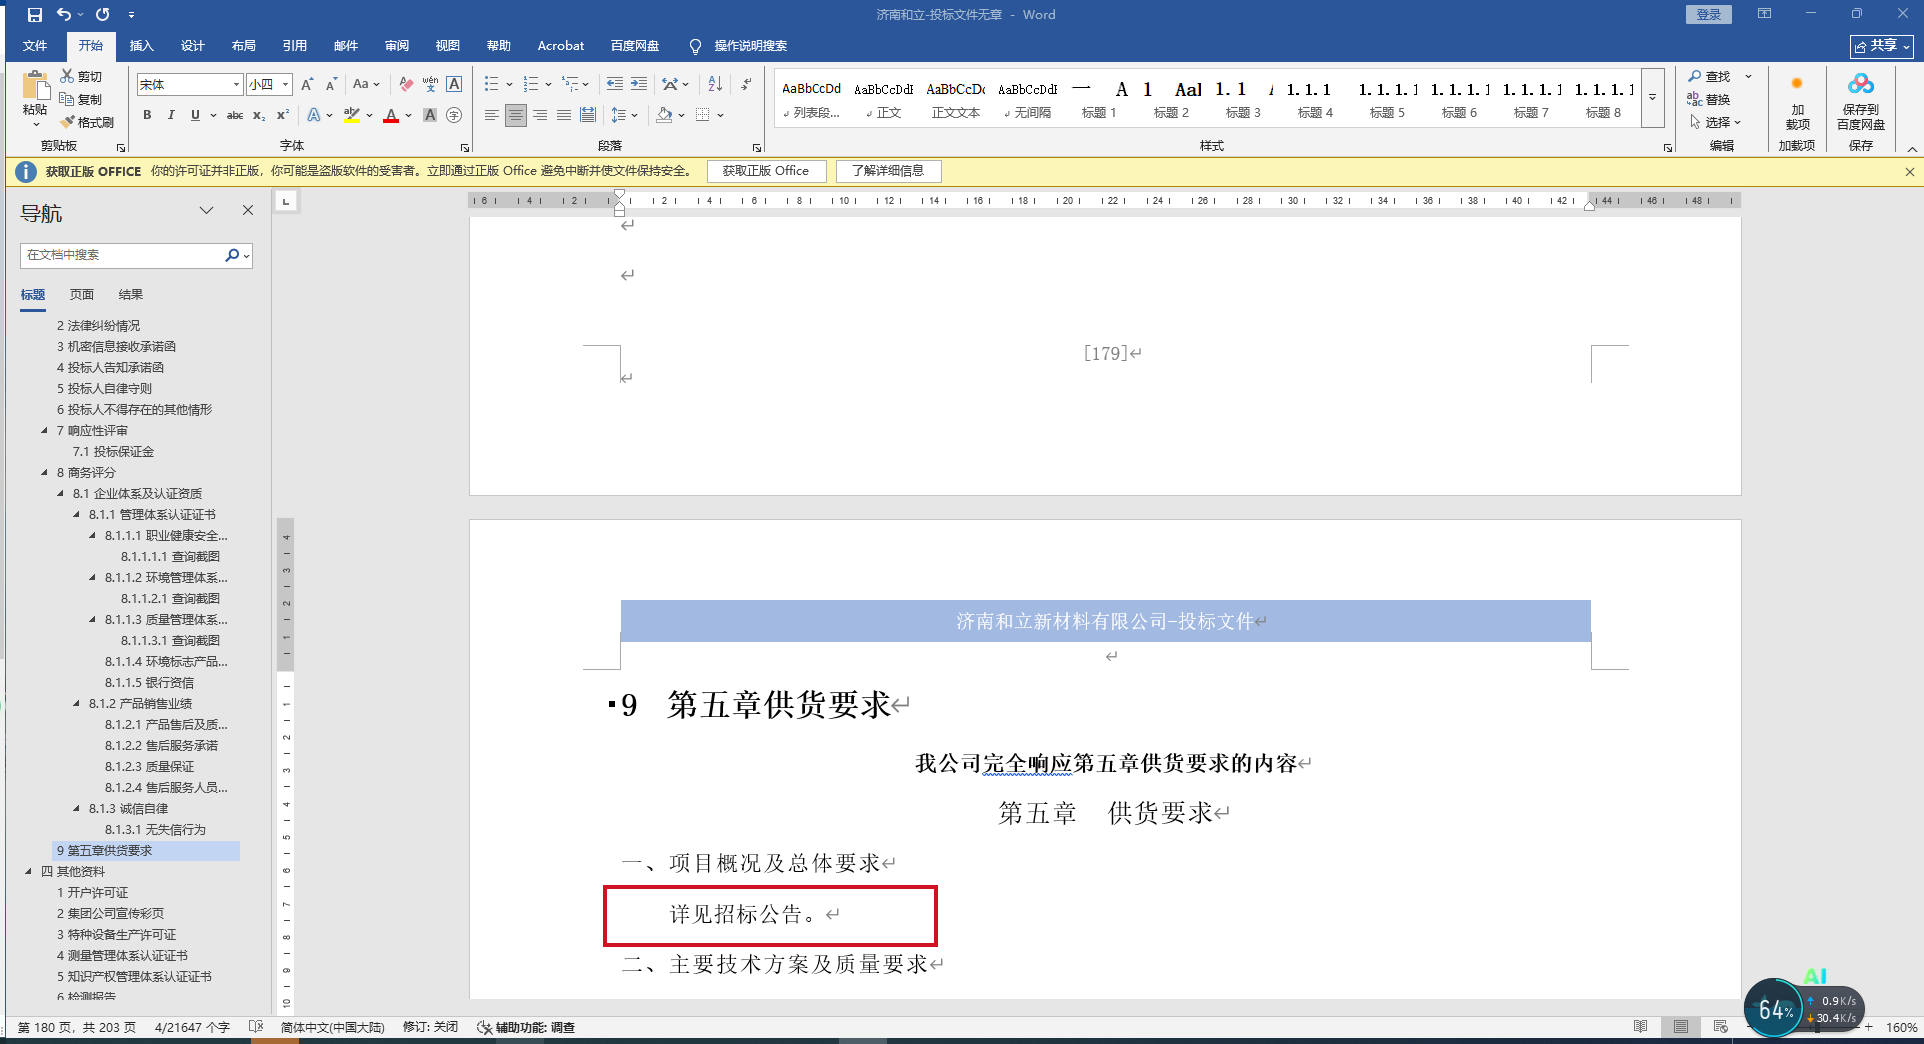Open the 文件 menu
Viewport: 1924px width, 1044px height.
point(35,46)
